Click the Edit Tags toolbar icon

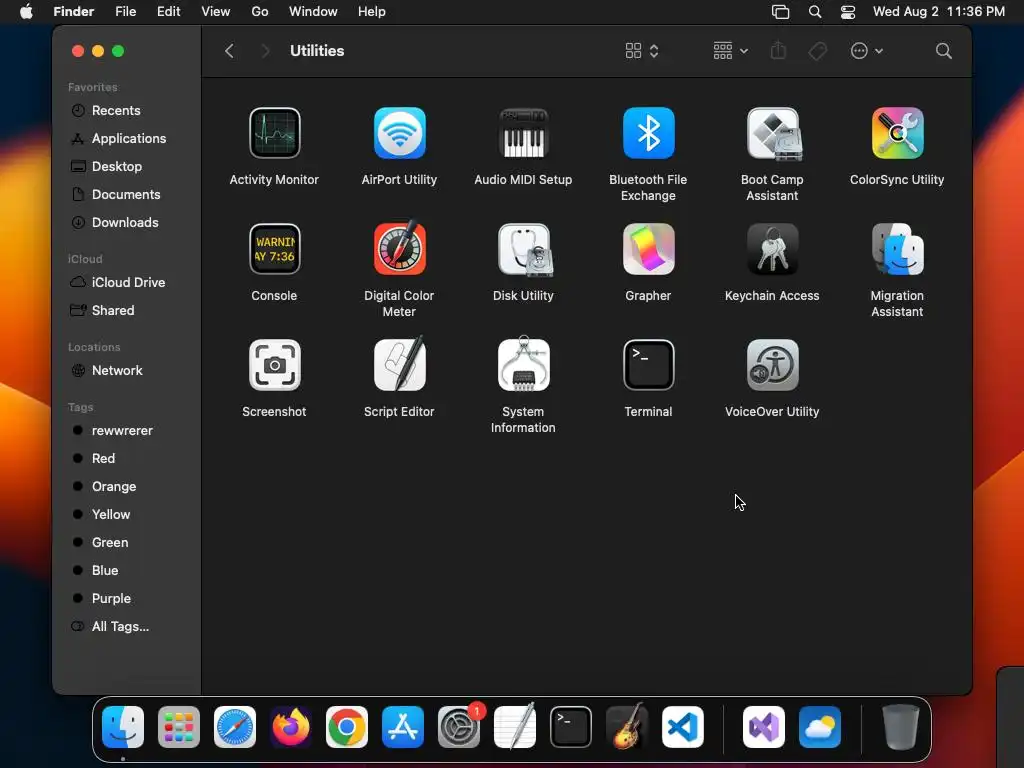pyautogui.click(x=817, y=51)
